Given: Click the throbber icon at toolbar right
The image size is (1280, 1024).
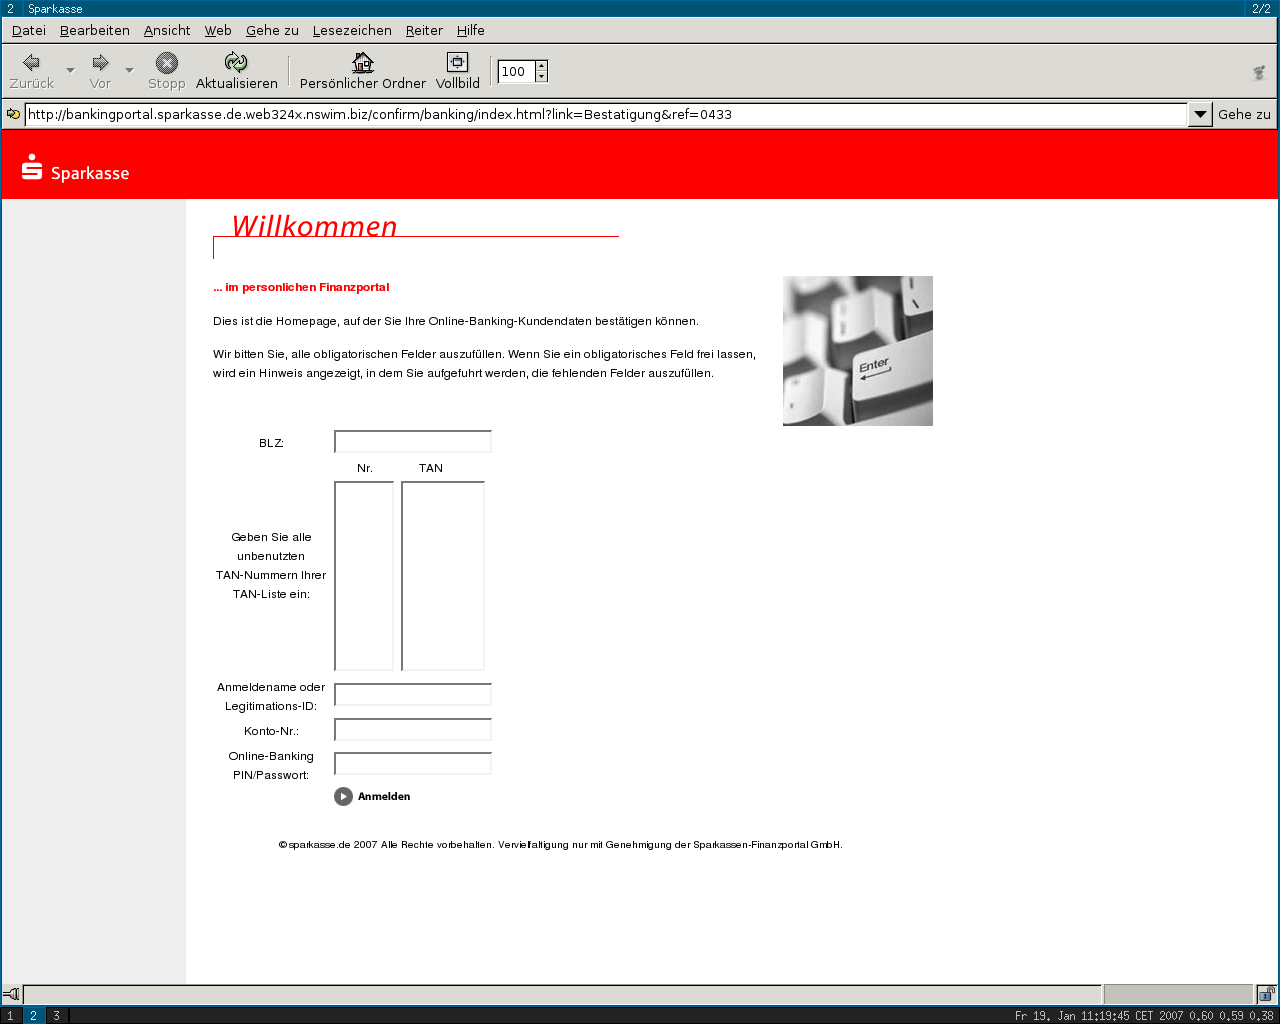Looking at the screenshot, I should [x=1259, y=72].
